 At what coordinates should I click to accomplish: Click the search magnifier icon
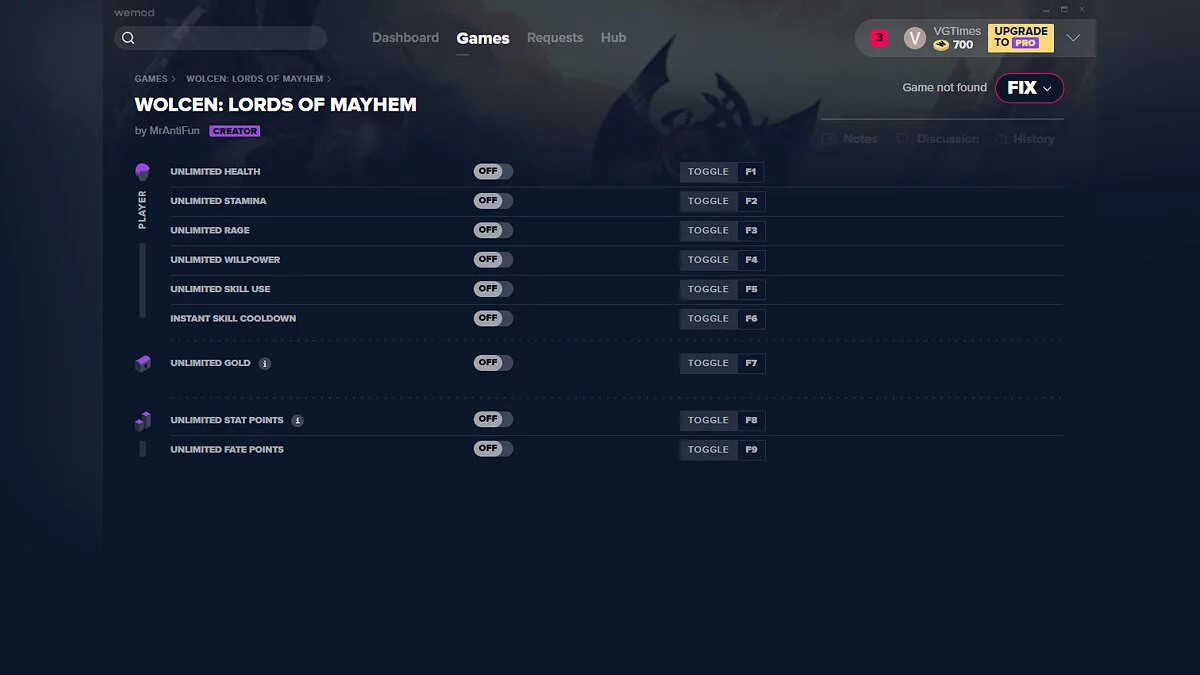click(x=128, y=38)
